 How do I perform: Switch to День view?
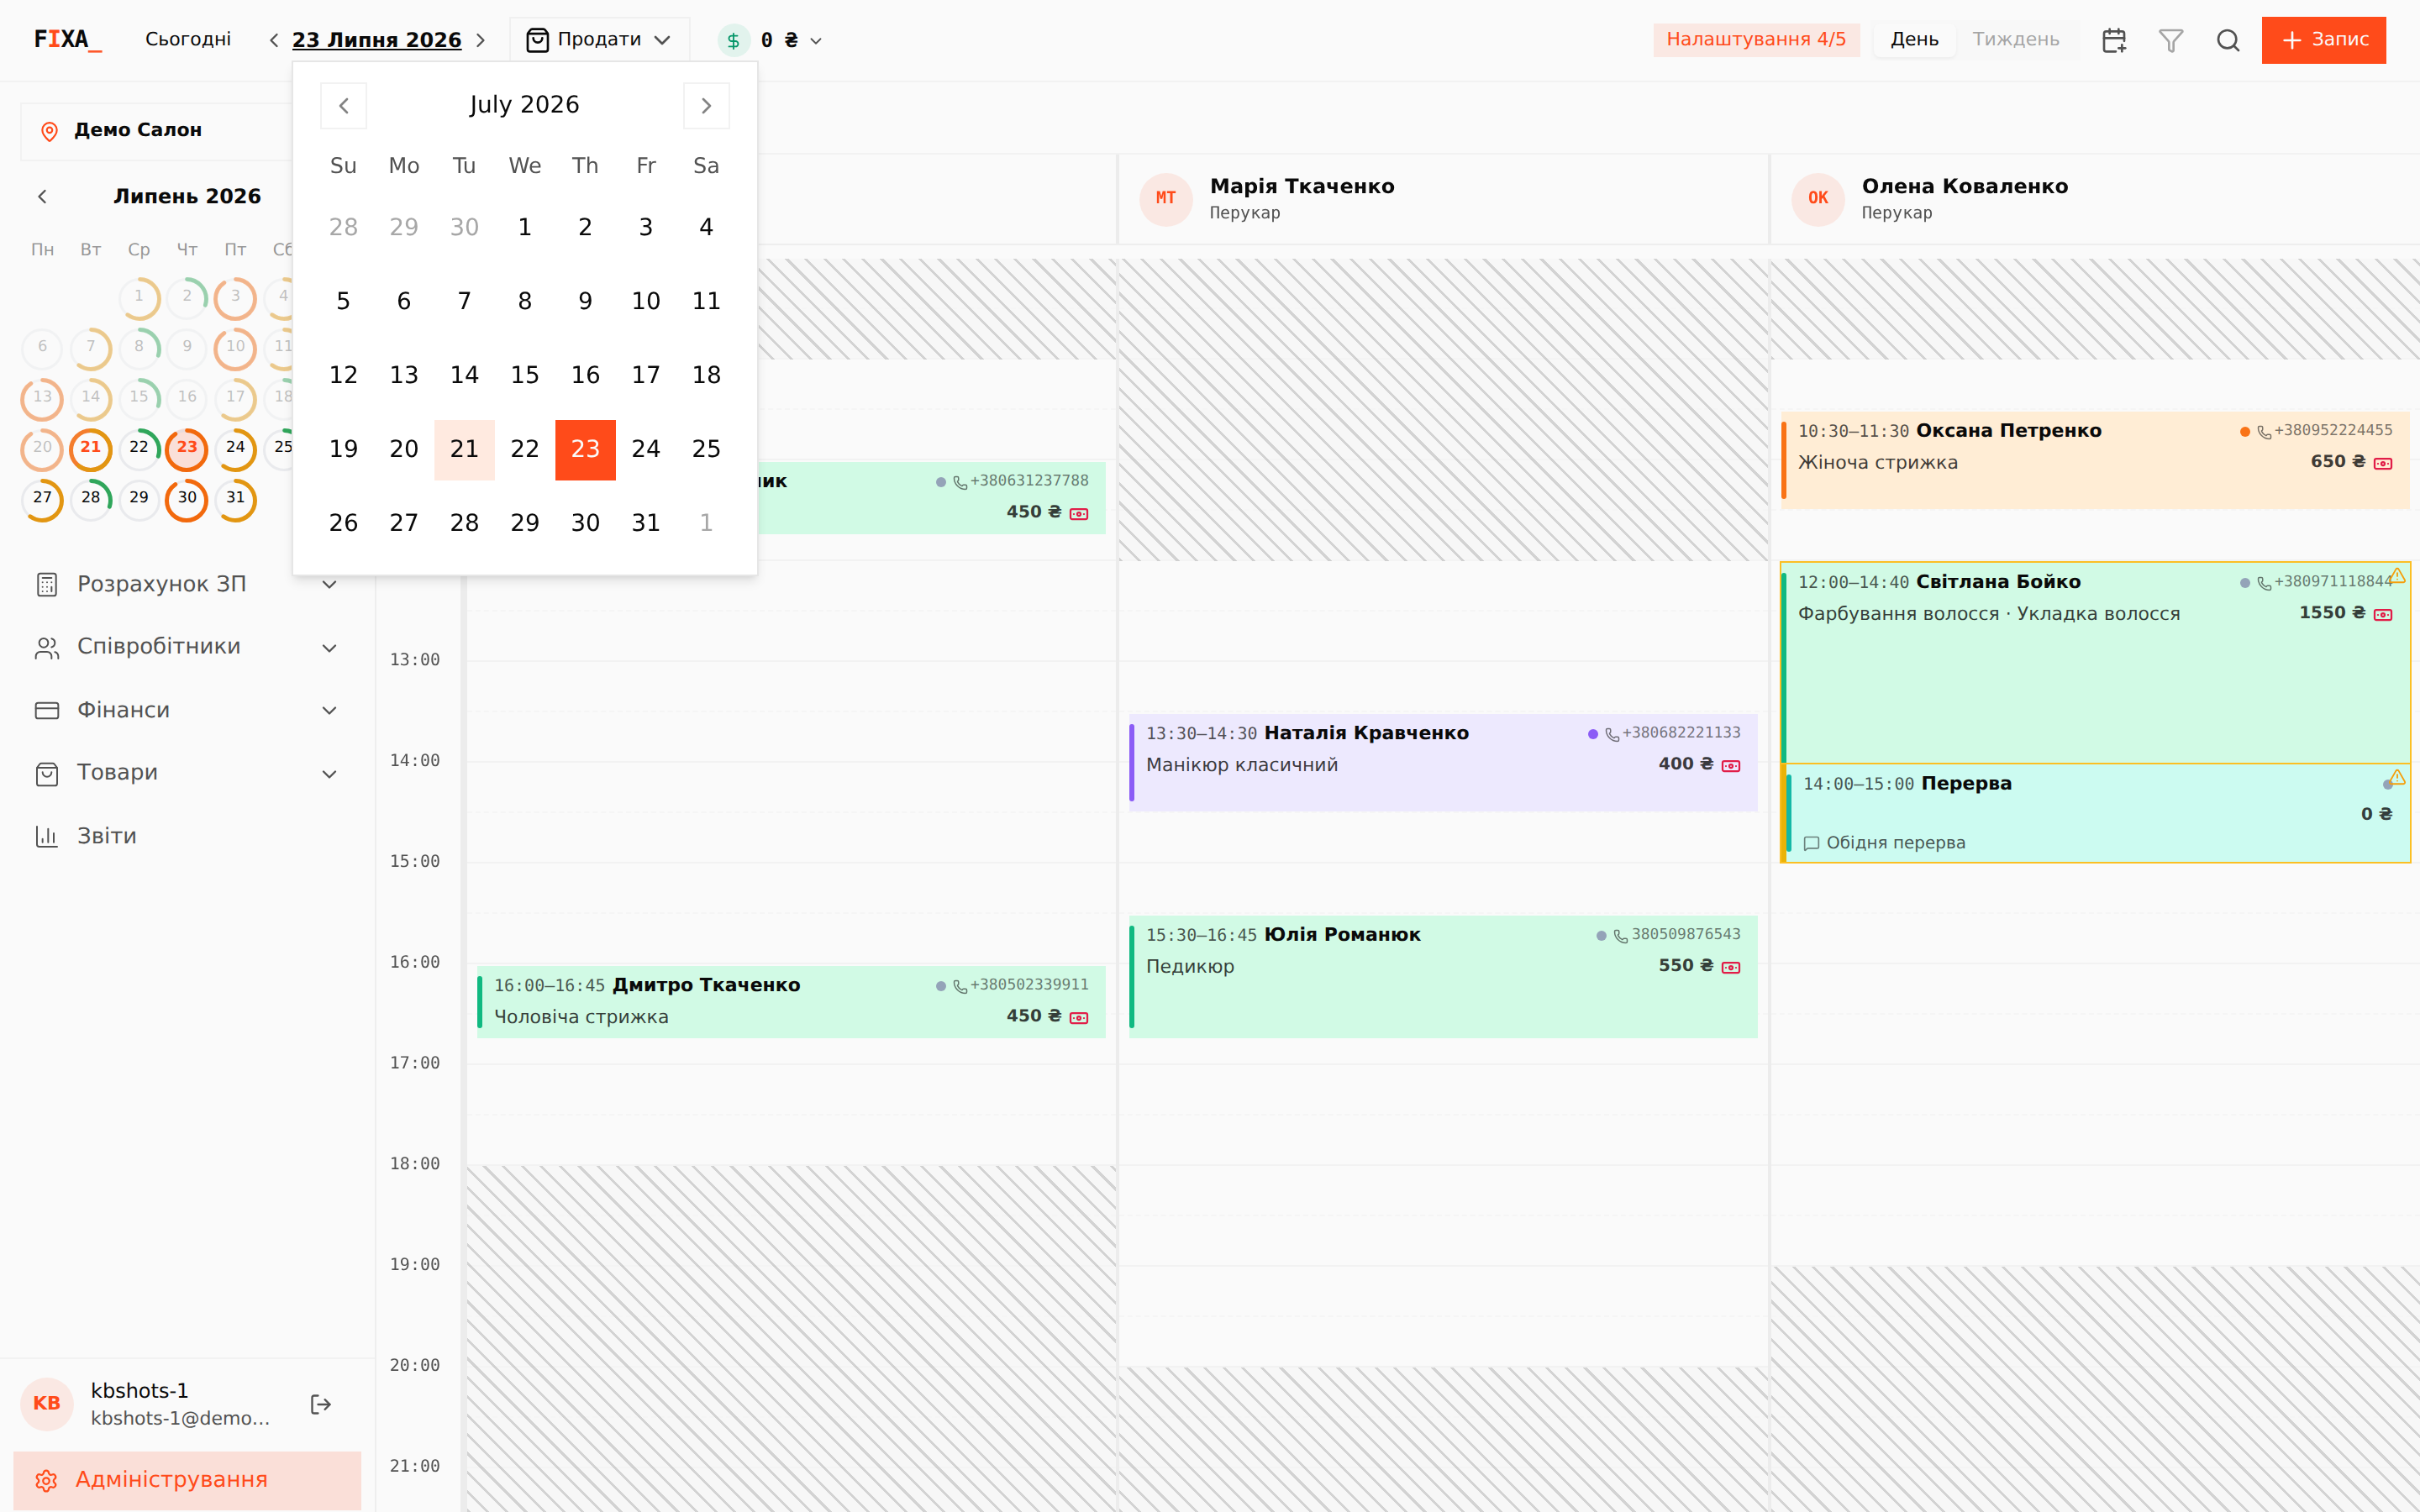[1914, 40]
